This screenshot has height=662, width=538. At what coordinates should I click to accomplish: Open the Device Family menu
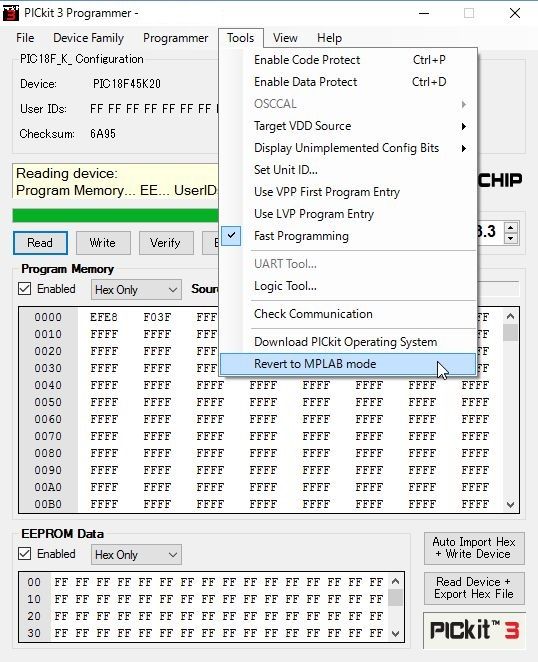[88, 38]
